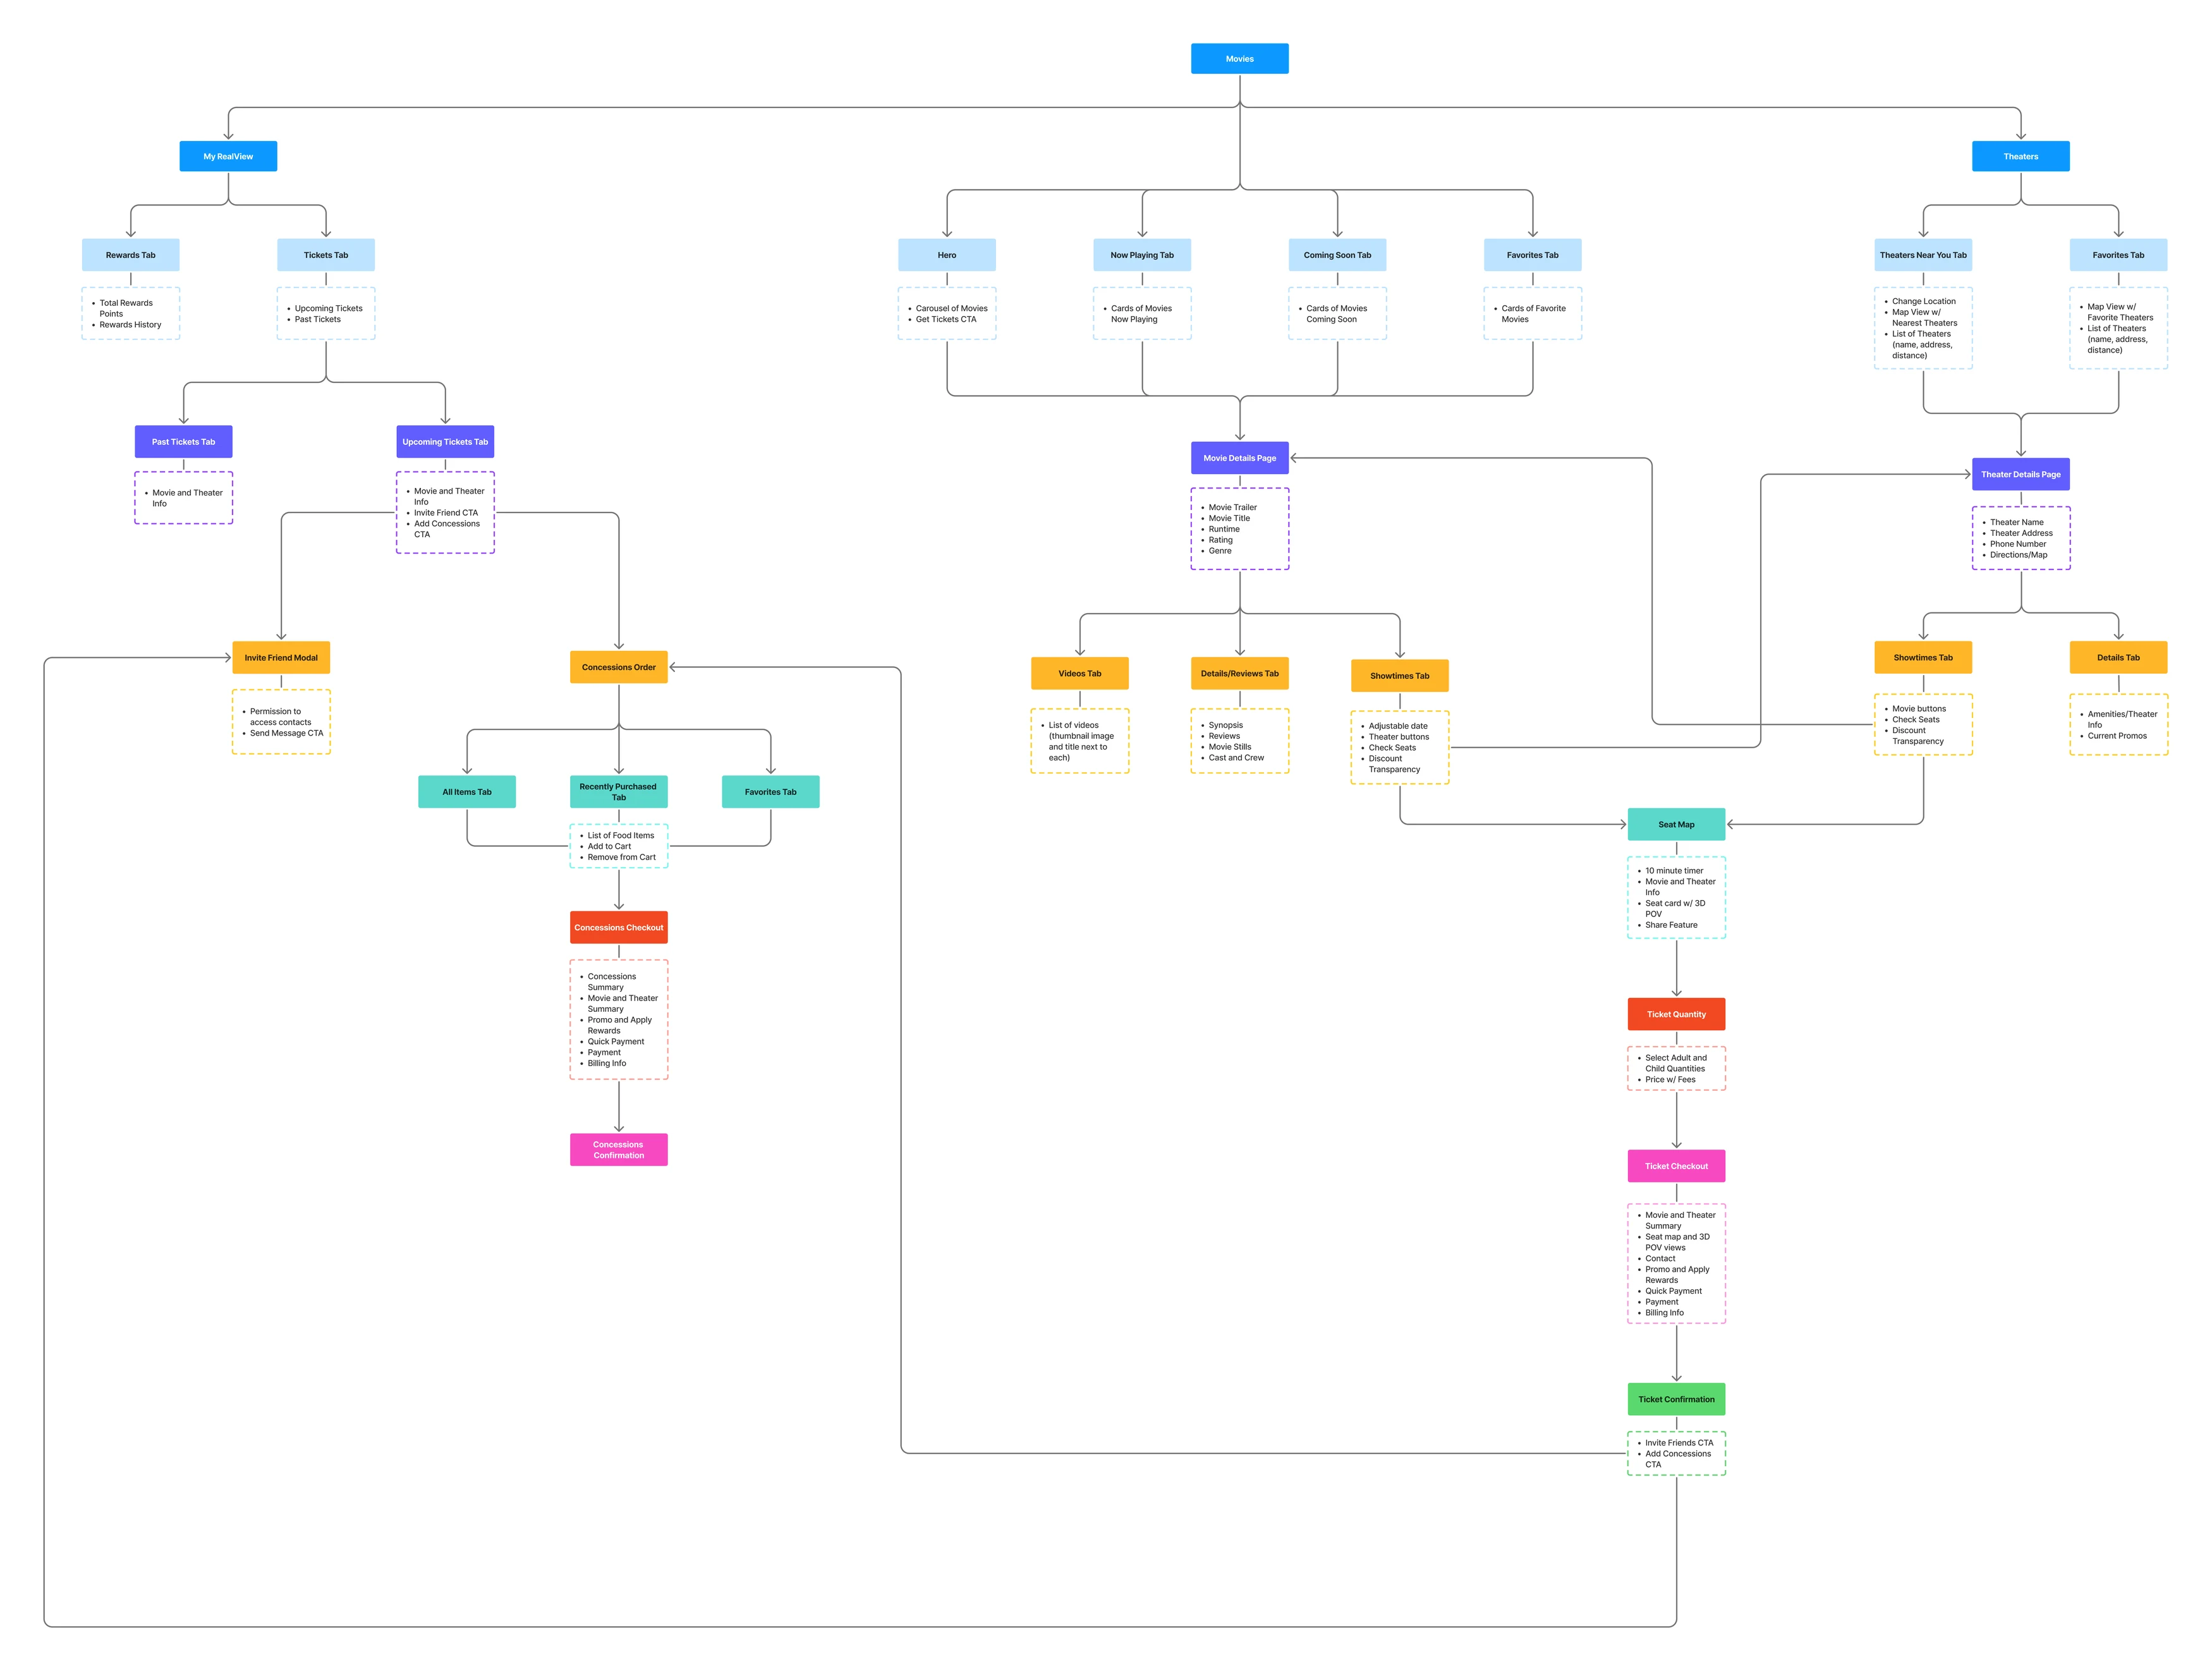Click the blue Theaters node

click(x=2020, y=156)
